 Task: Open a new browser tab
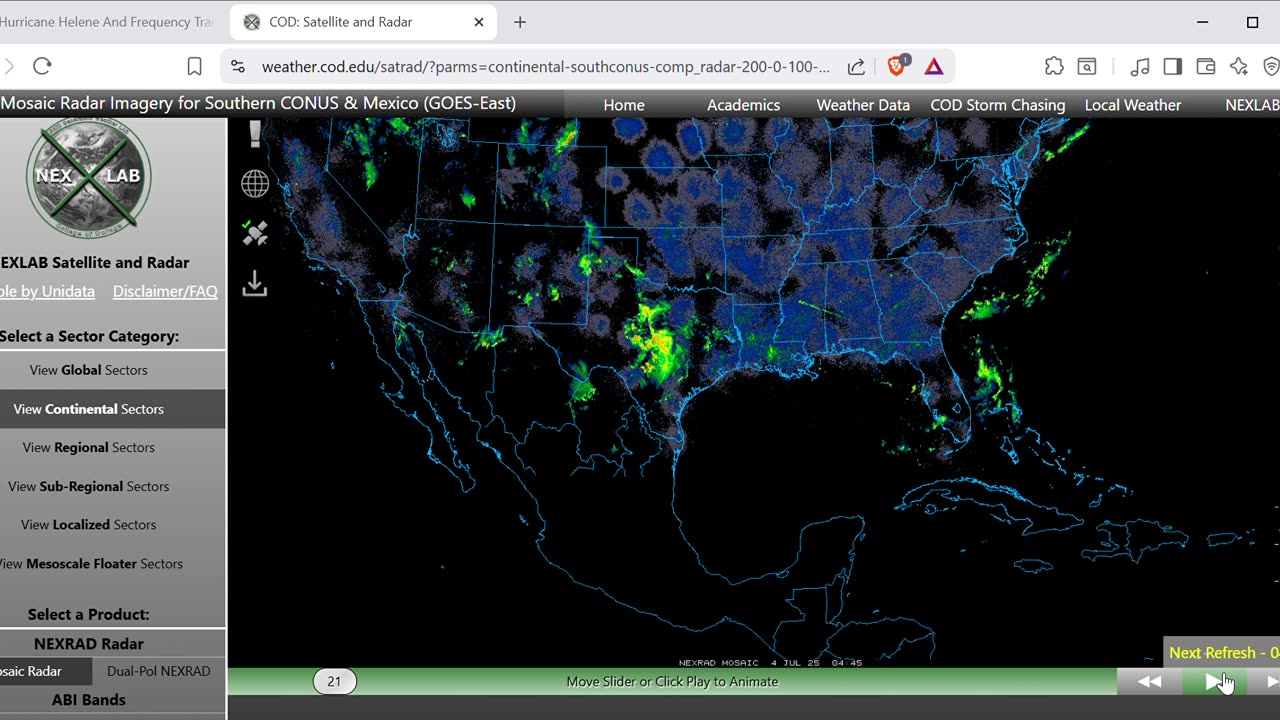[x=519, y=22]
